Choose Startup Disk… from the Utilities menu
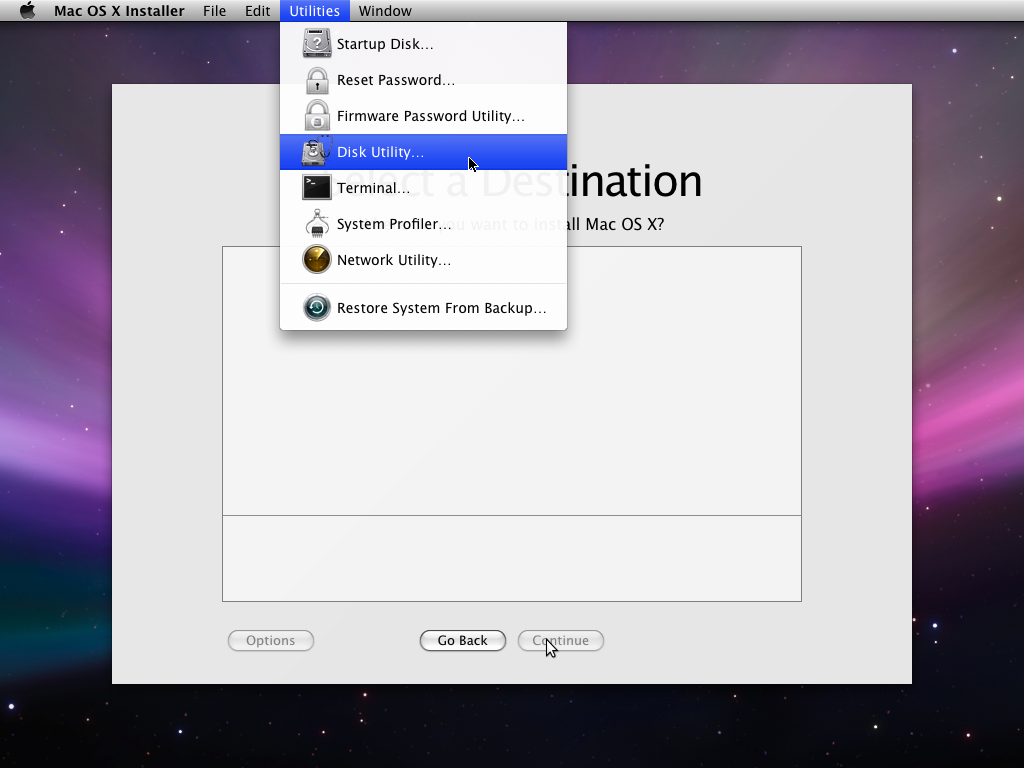This screenshot has height=768, width=1024. (385, 44)
